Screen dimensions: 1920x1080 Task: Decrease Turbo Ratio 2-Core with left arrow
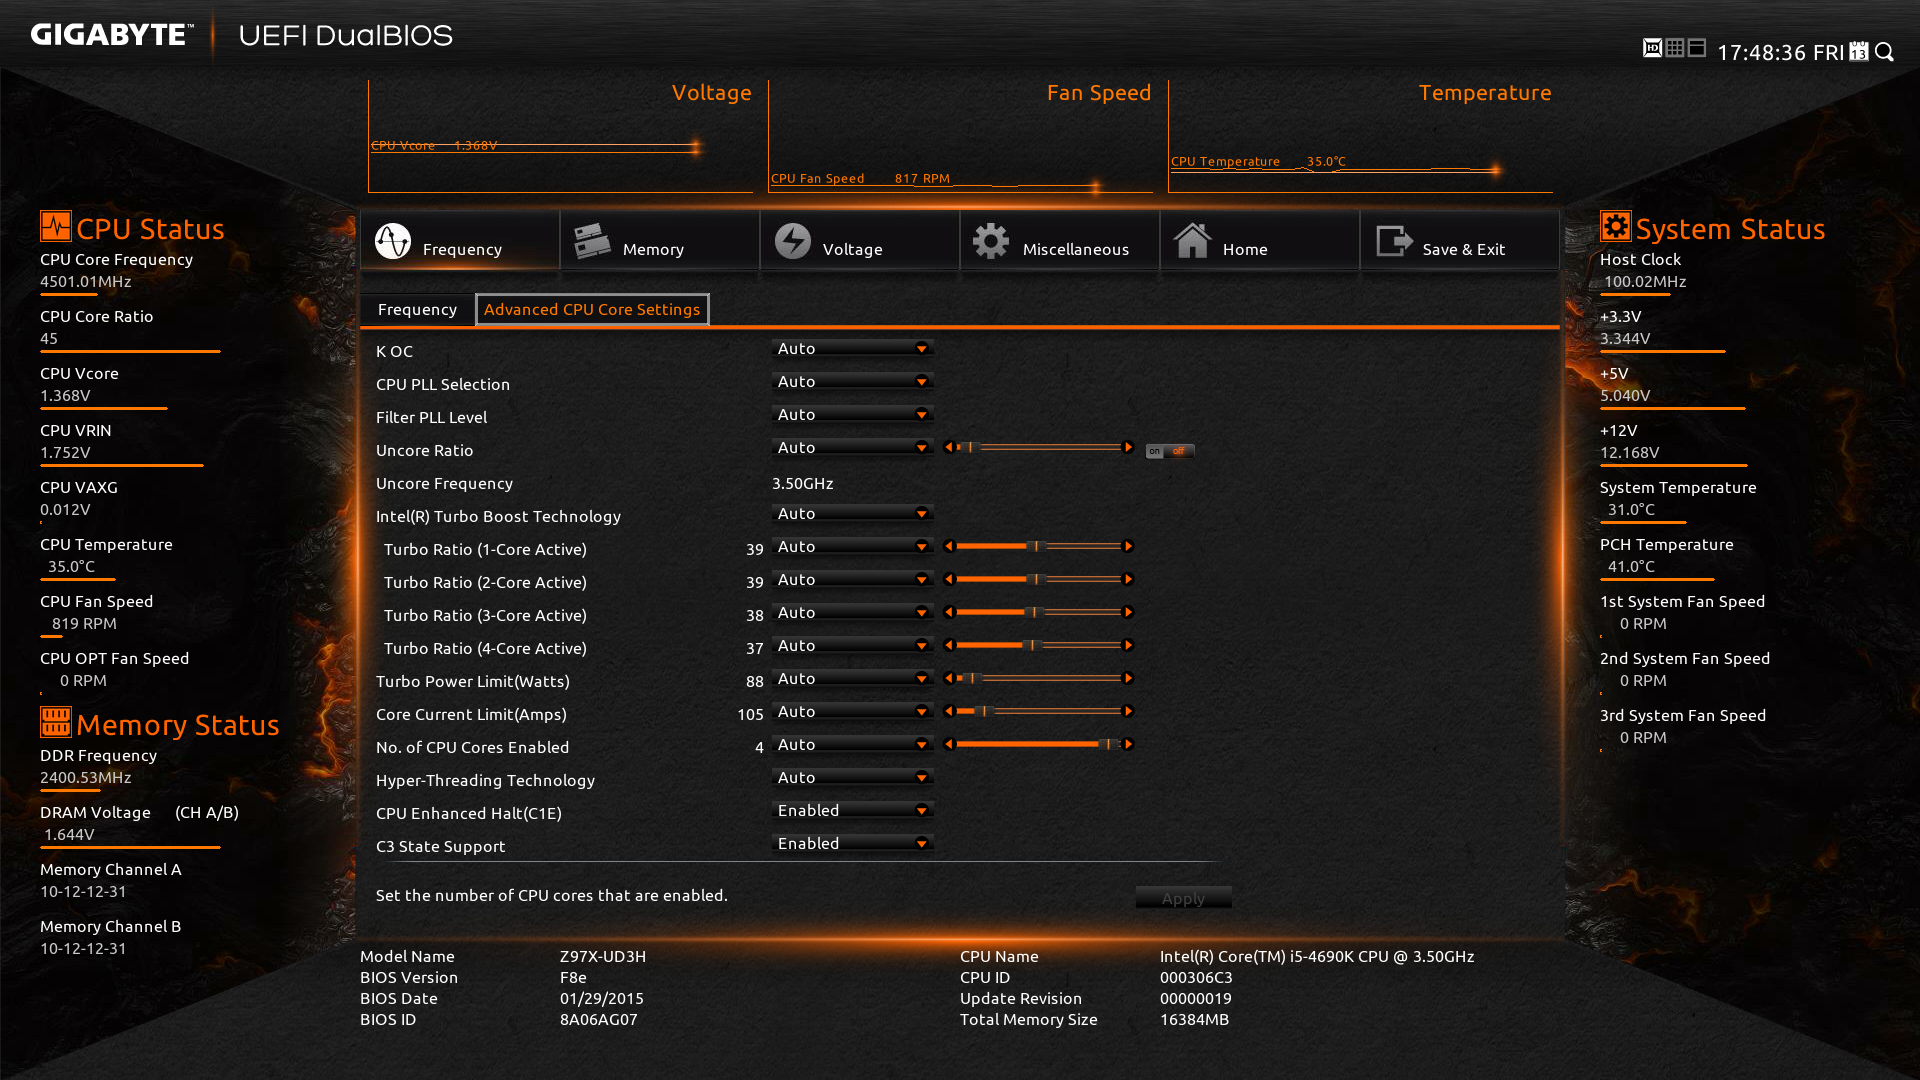tap(949, 579)
